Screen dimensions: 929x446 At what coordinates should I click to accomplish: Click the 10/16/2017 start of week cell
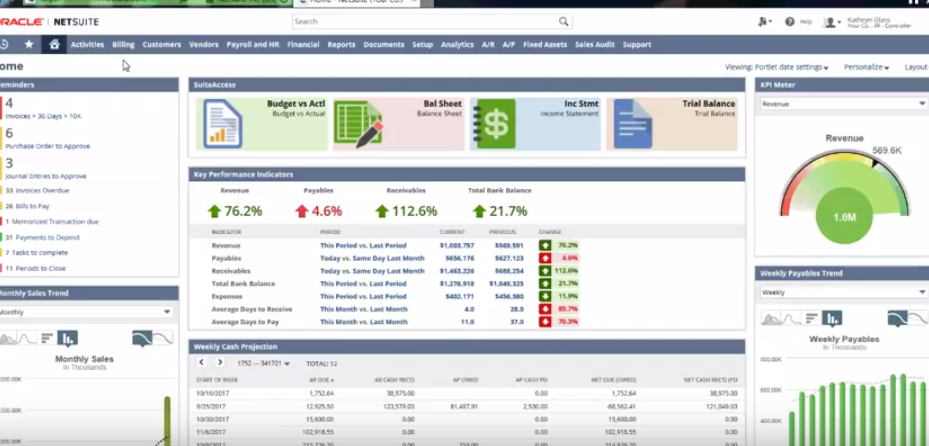[x=212, y=393]
